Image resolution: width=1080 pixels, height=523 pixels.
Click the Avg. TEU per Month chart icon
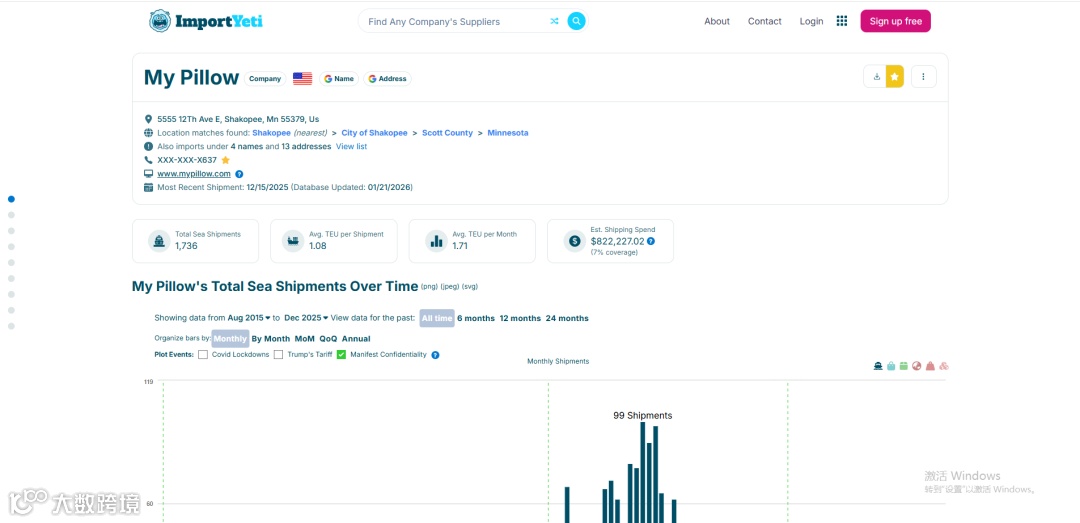tap(436, 241)
